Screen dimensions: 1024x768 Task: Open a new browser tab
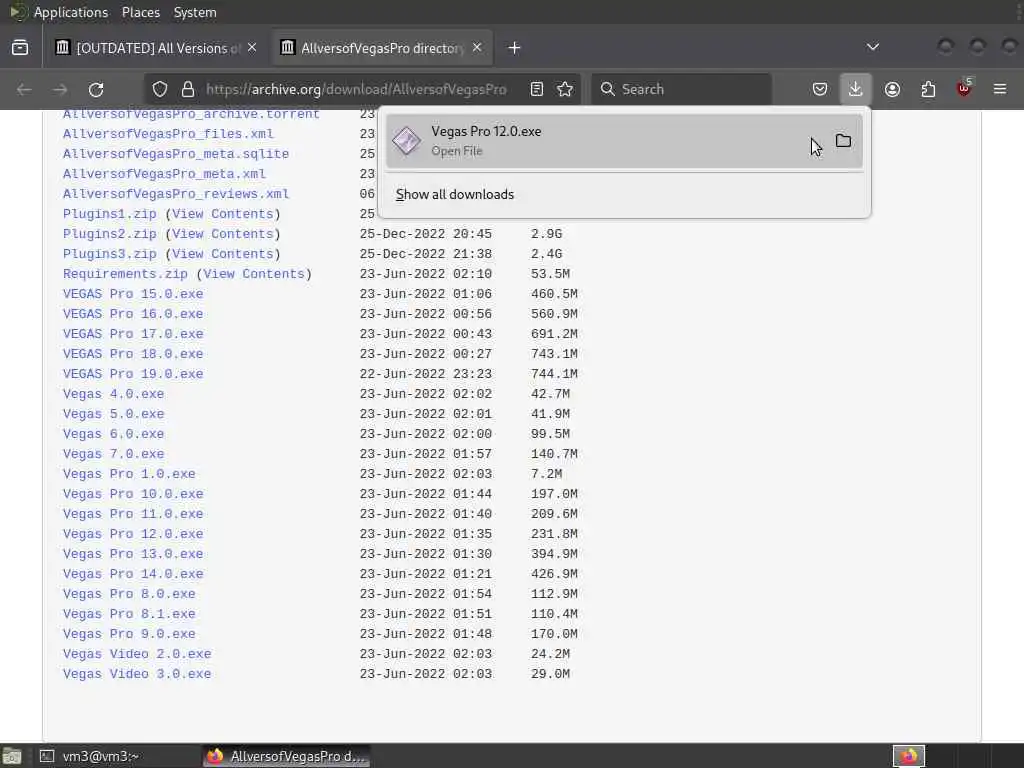515,48
